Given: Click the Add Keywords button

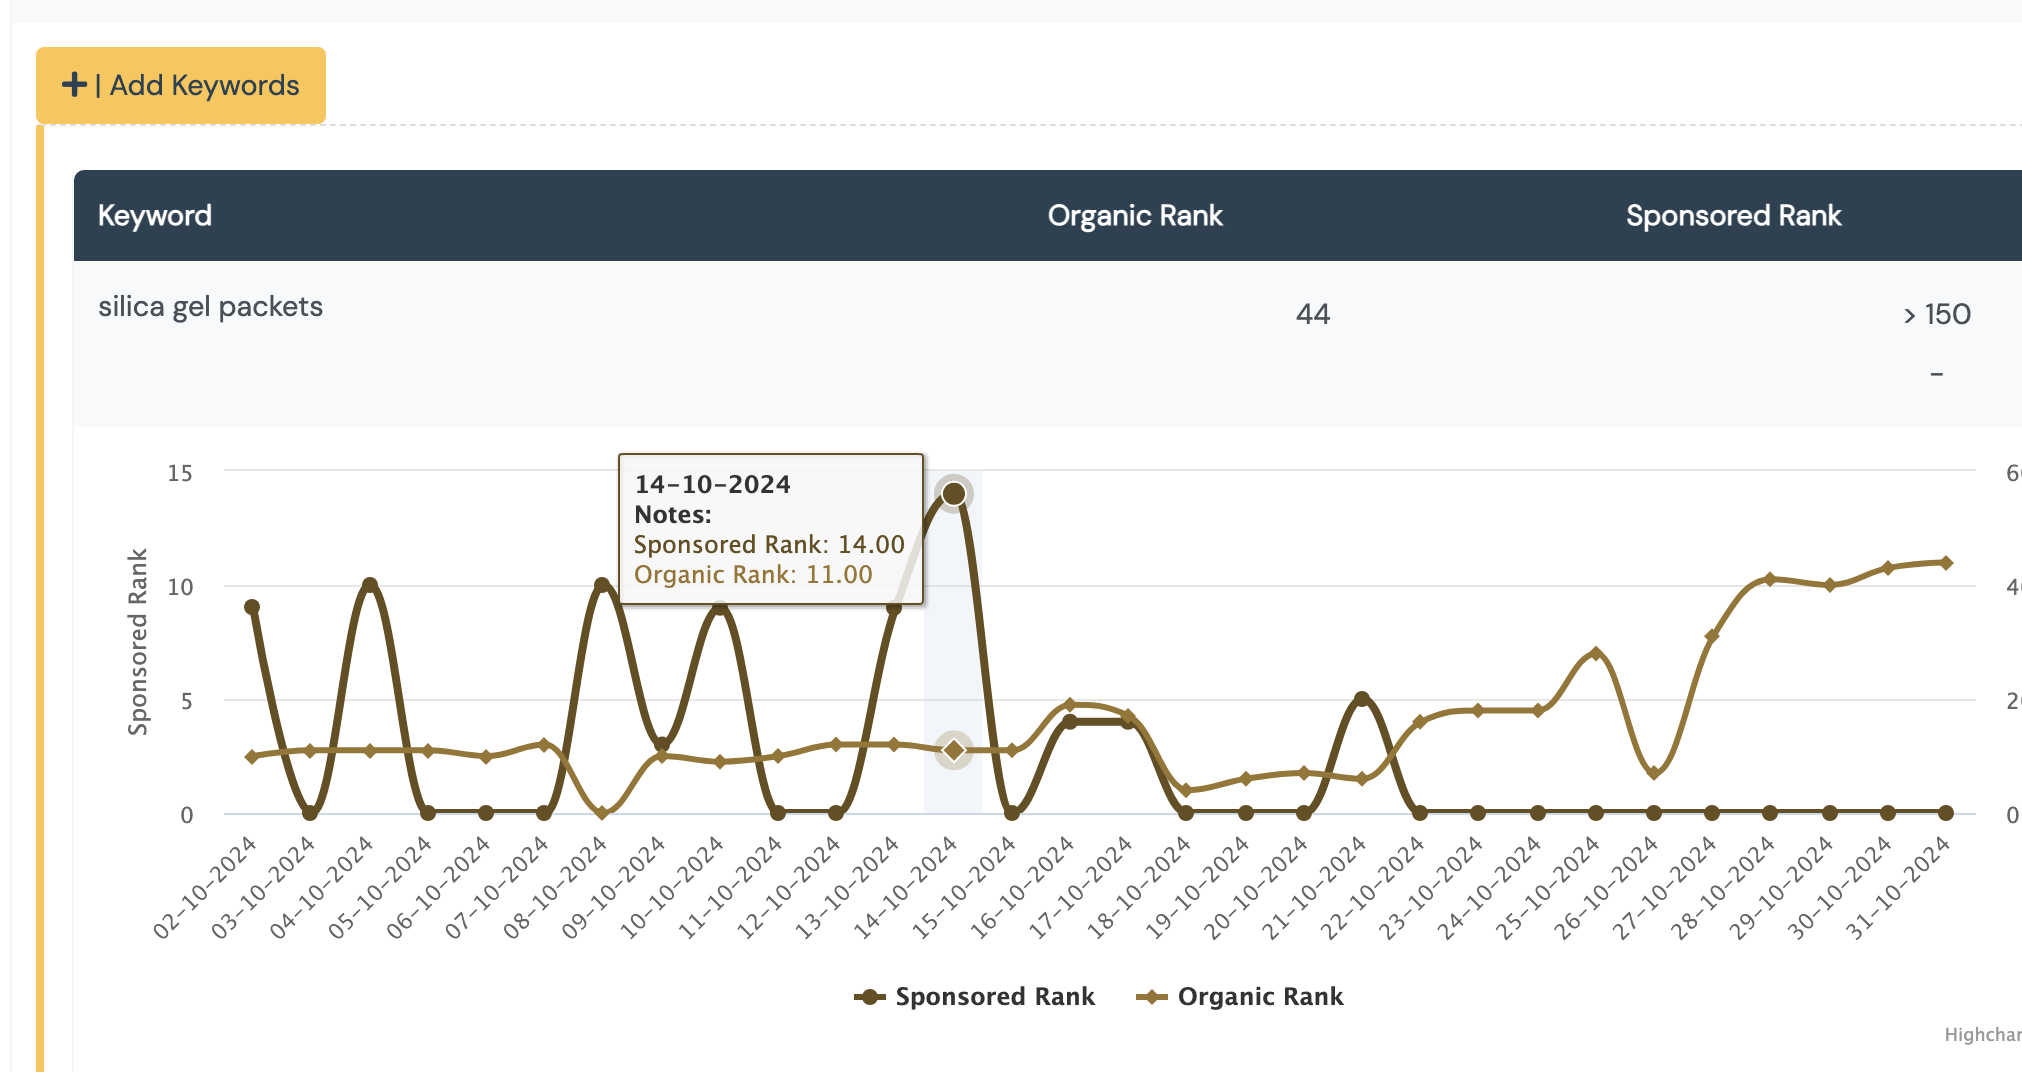Looking at the screenshot, I should click(x=181, y=86).
